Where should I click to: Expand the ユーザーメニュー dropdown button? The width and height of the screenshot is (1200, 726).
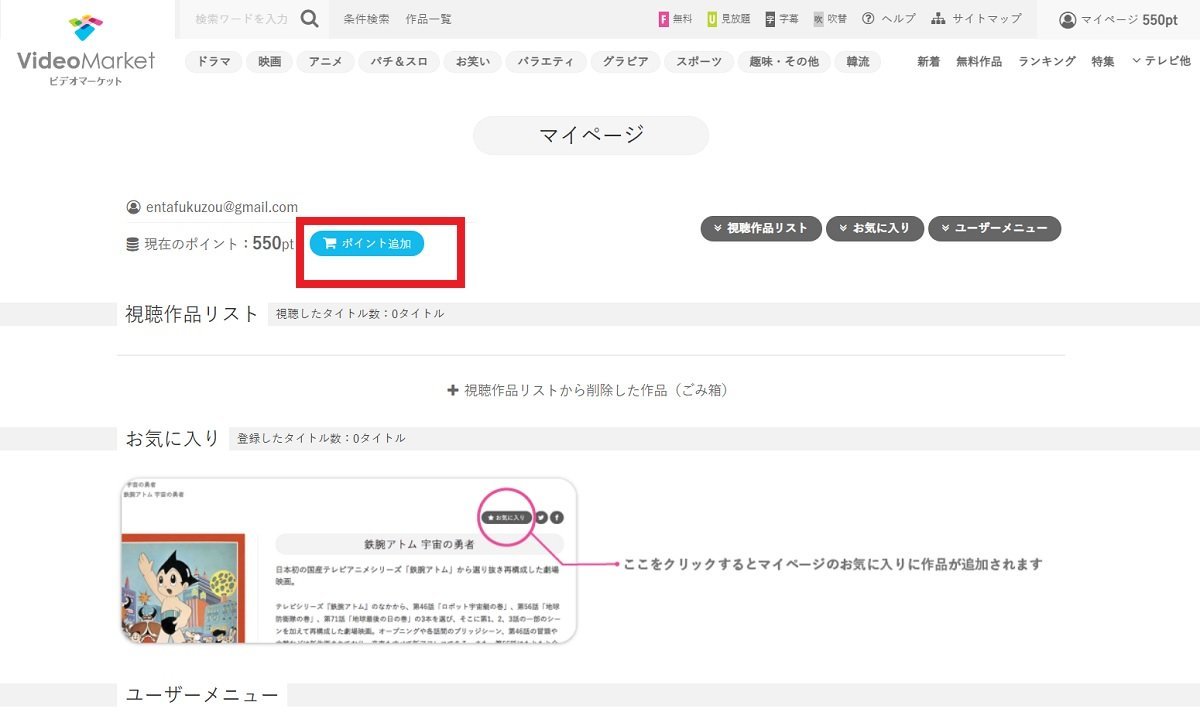(x=994, y=229)
